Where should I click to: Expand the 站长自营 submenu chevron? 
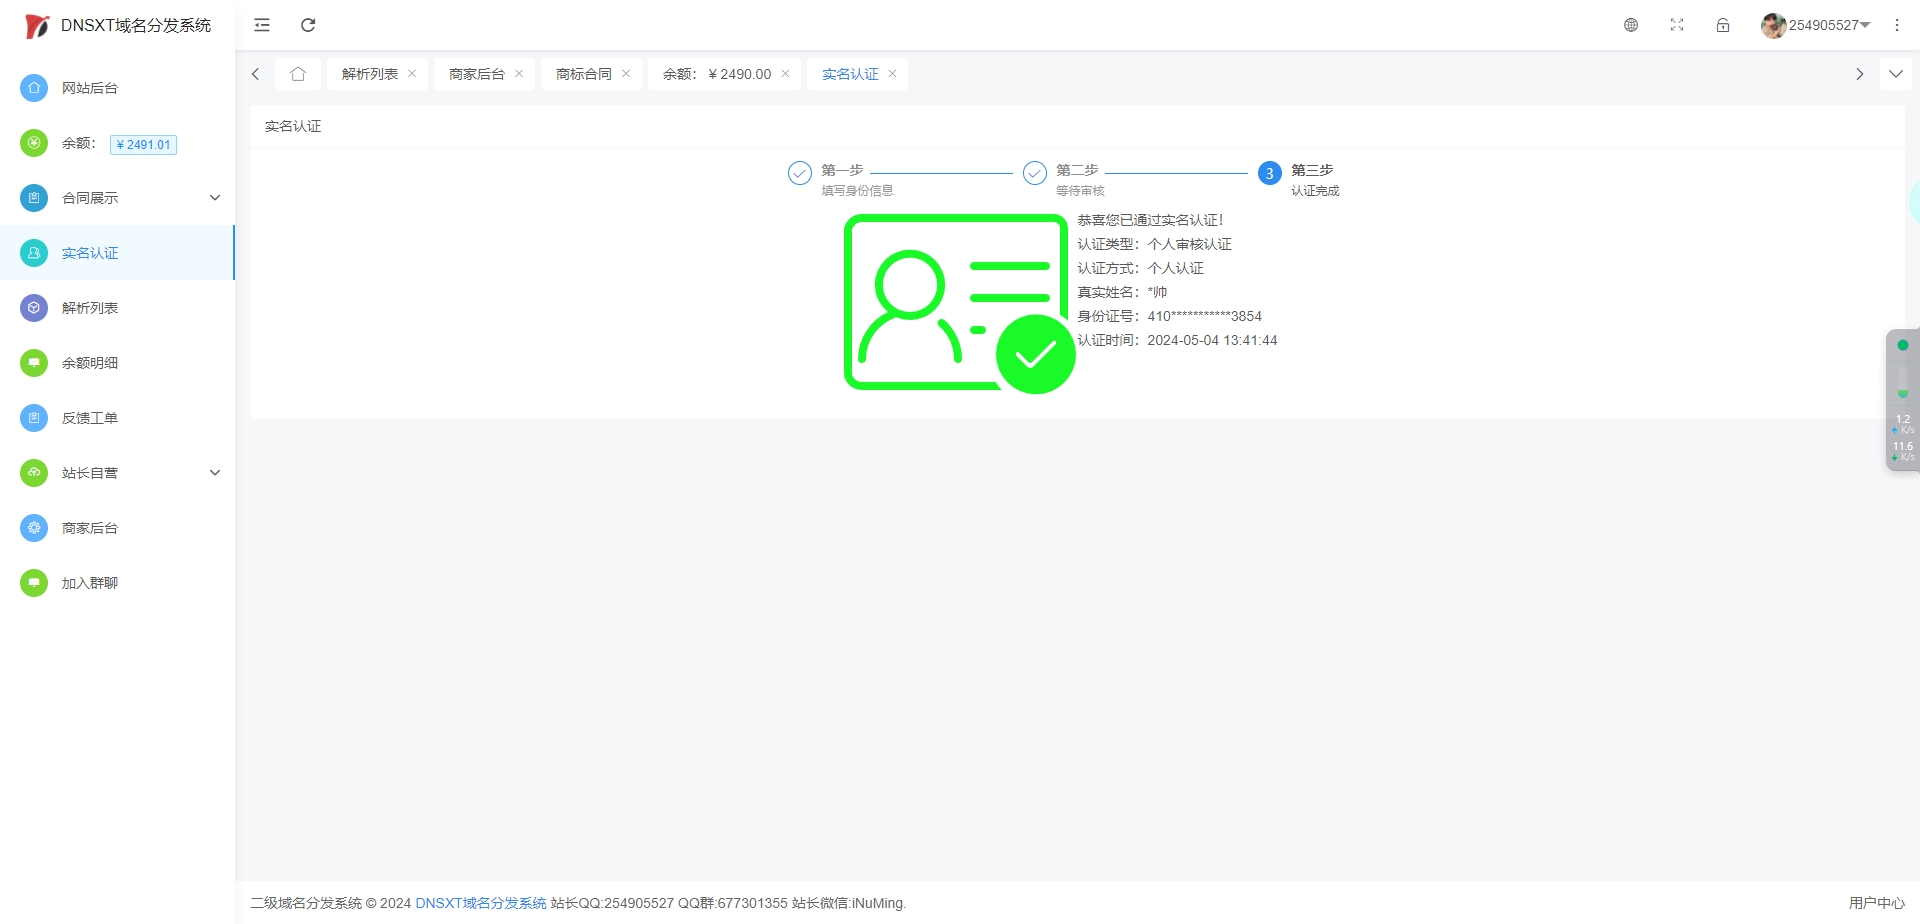(x=215, y=473)
